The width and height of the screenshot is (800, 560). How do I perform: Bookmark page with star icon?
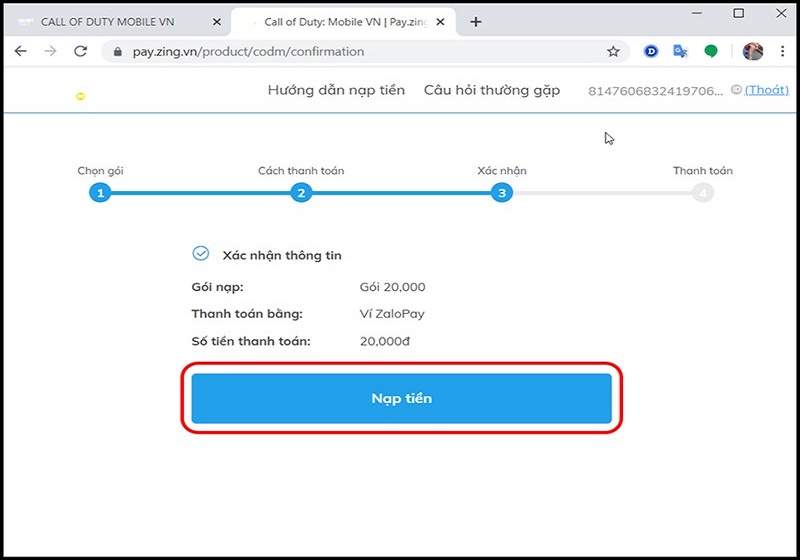pos(613,51)
